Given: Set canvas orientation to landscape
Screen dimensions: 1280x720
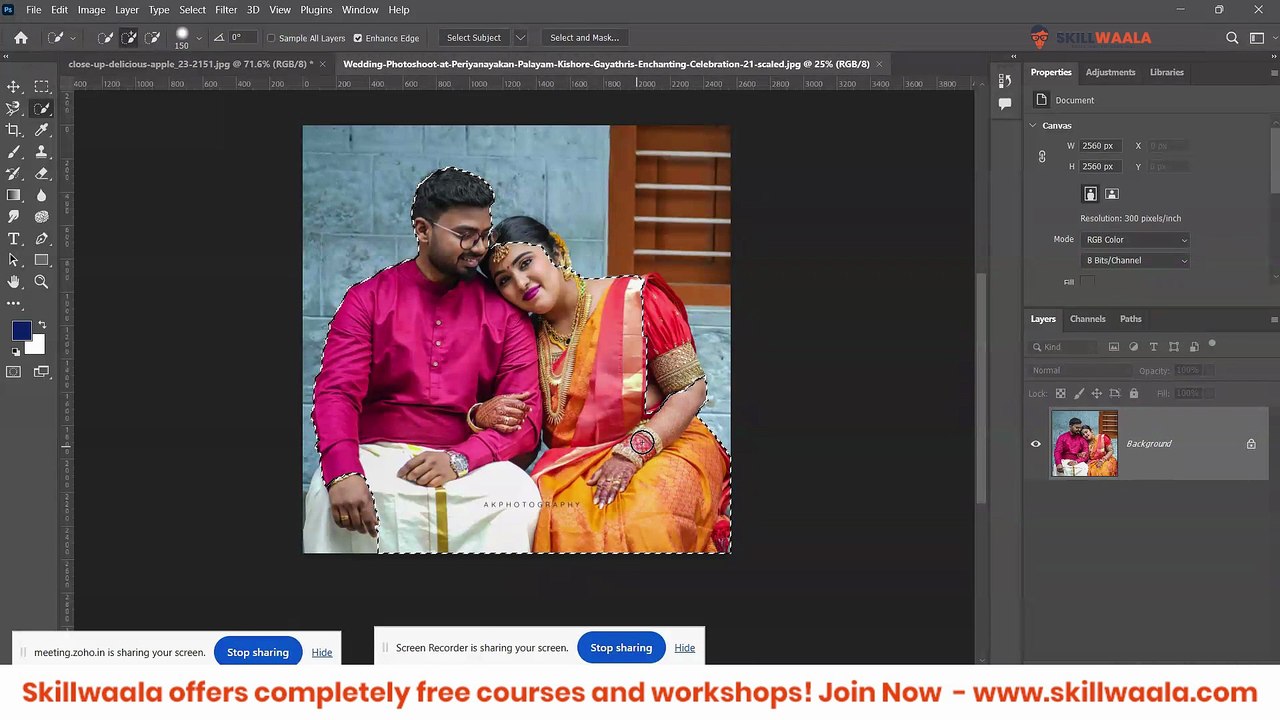Looking at the screenshot, I should [1112, 194].
